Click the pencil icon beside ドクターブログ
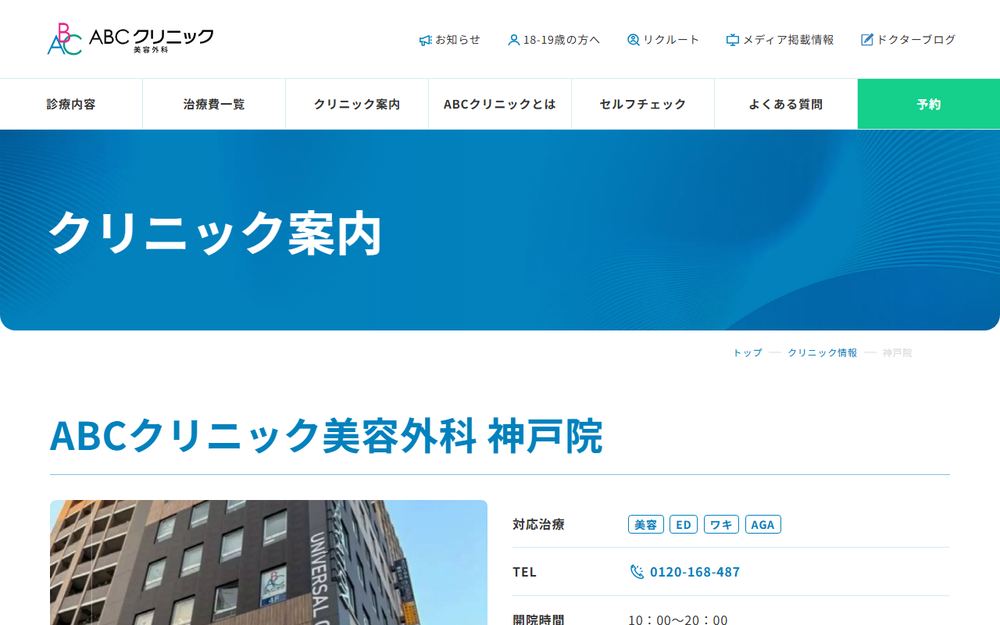 point(867,40)
